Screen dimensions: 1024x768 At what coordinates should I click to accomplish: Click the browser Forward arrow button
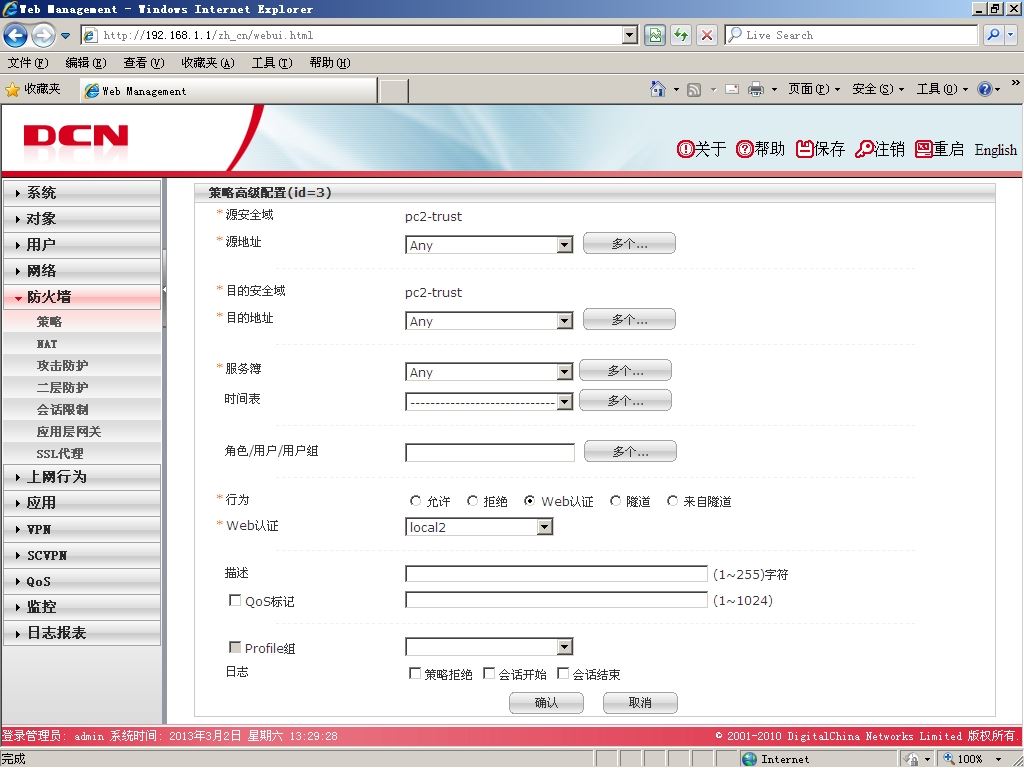[x=43, y=35]
